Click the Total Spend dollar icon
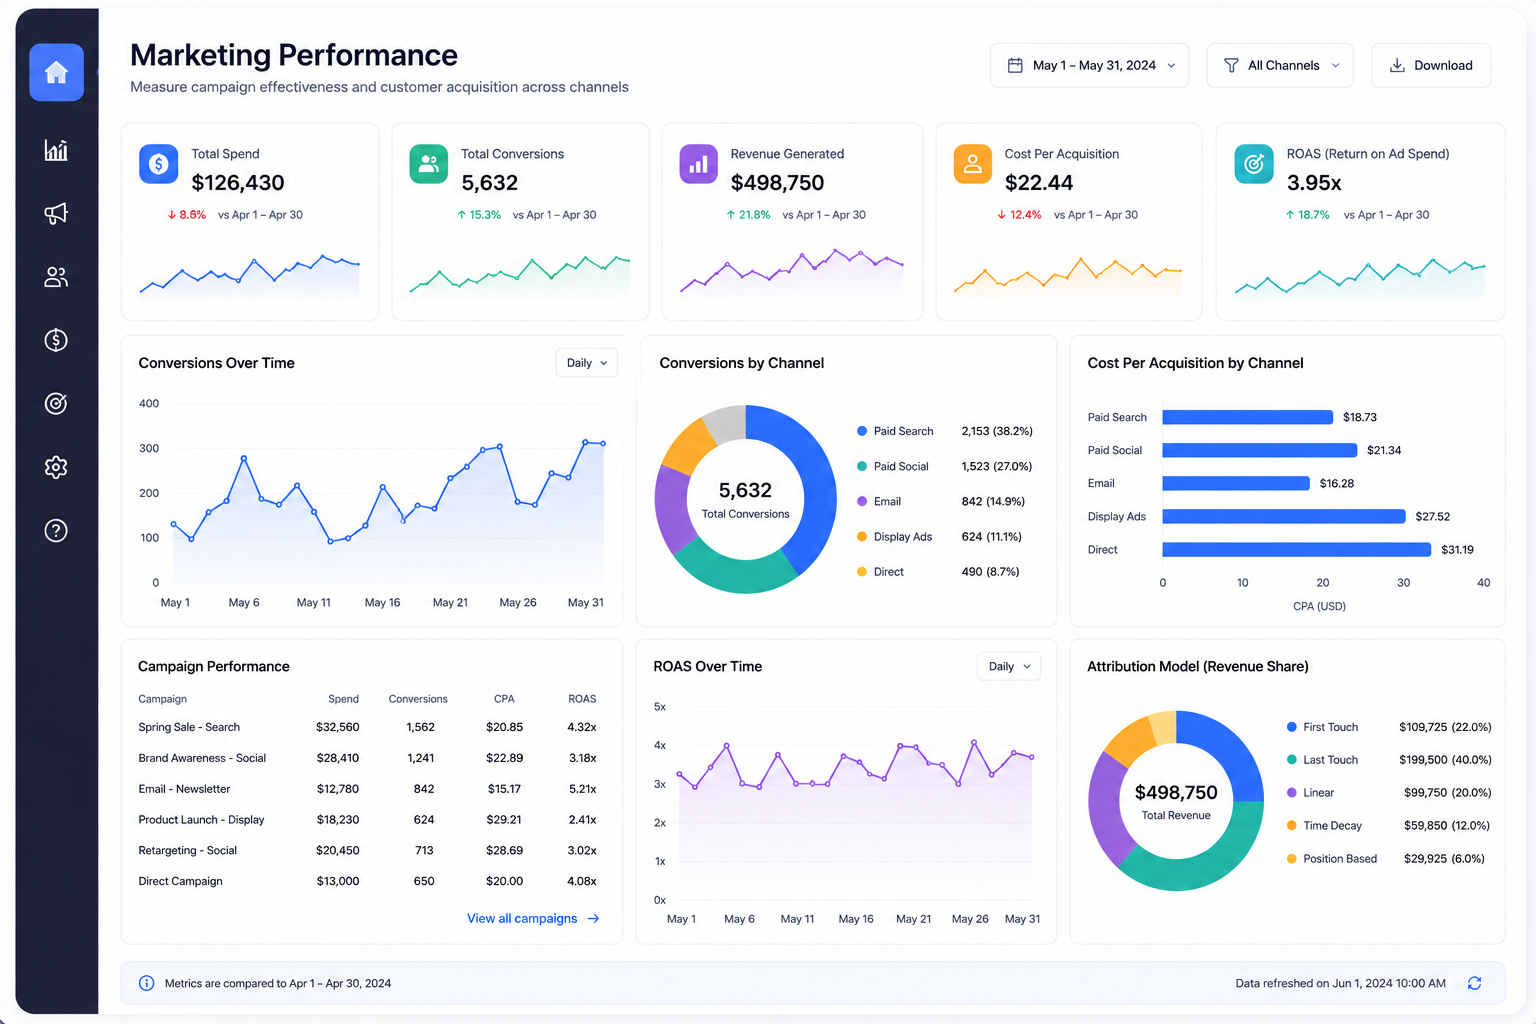The width and height of the screenshot is (1536, 1024). [158, 164]
